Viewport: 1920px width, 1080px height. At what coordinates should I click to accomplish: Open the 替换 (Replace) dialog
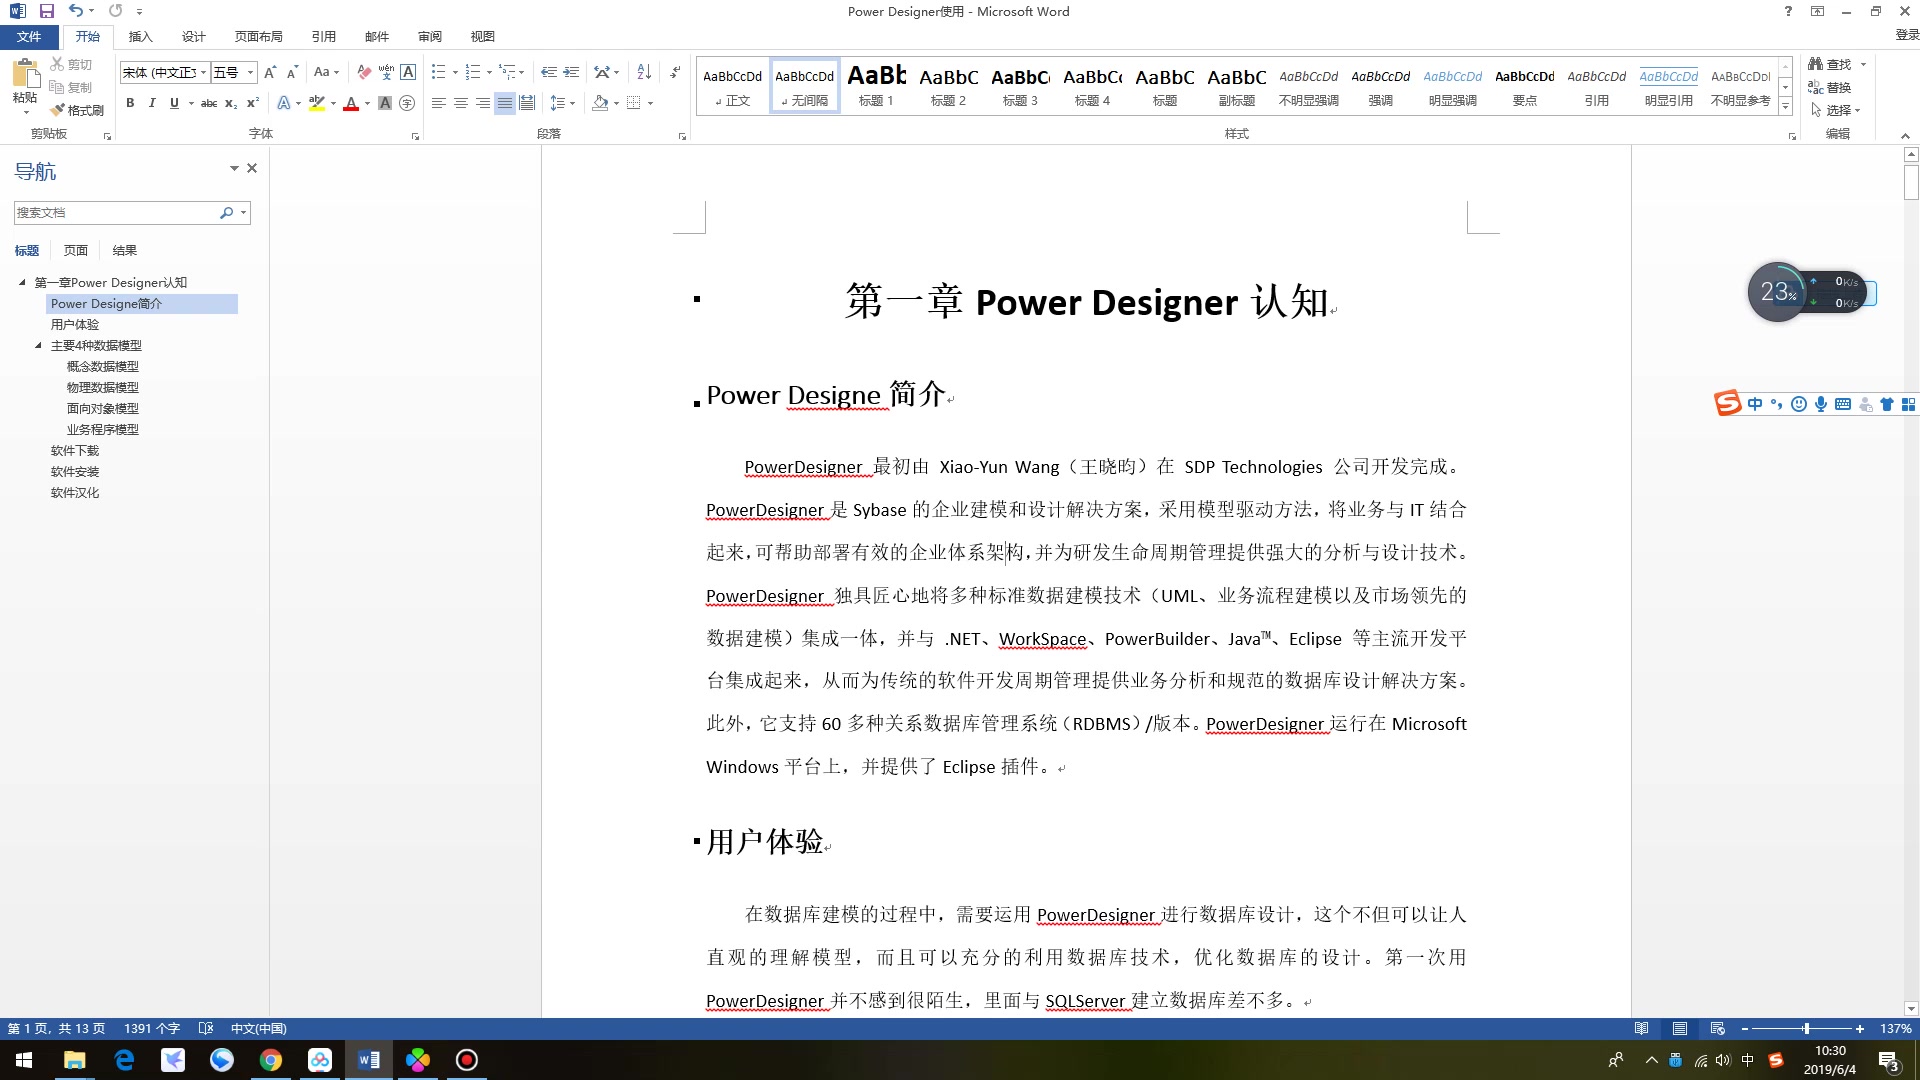[1830, 87]
